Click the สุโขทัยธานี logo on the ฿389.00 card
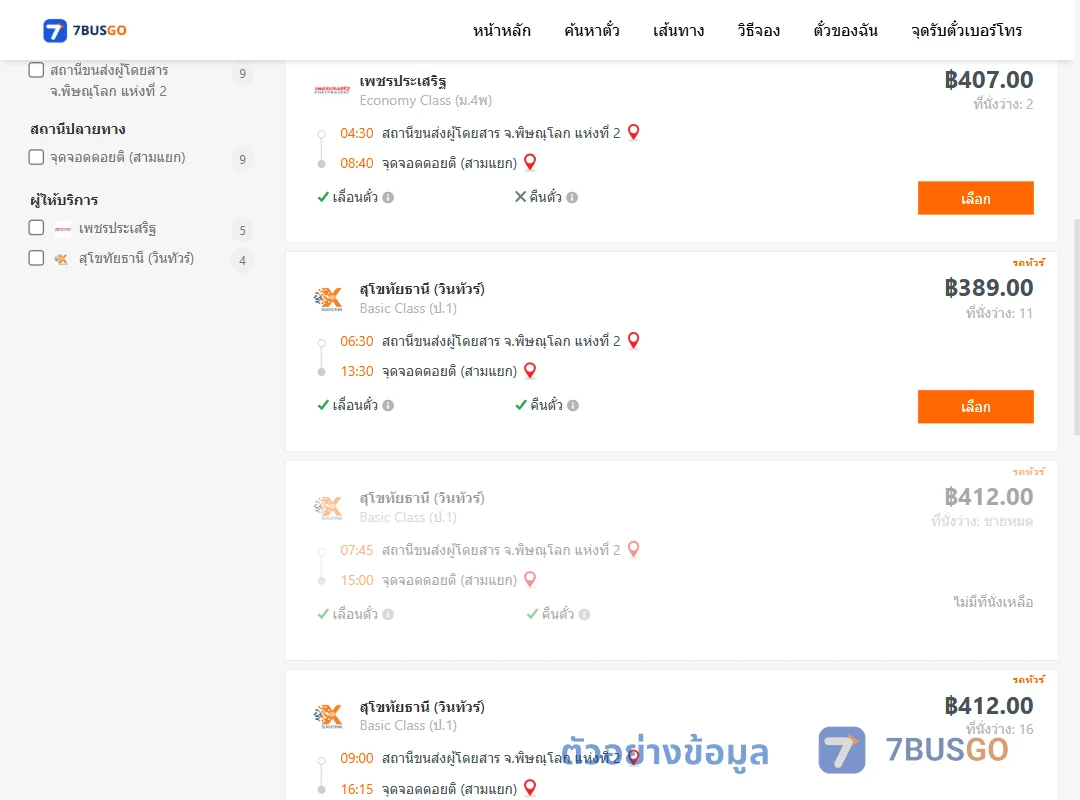This screenshot has width=1080, height=800. (329, 299)
